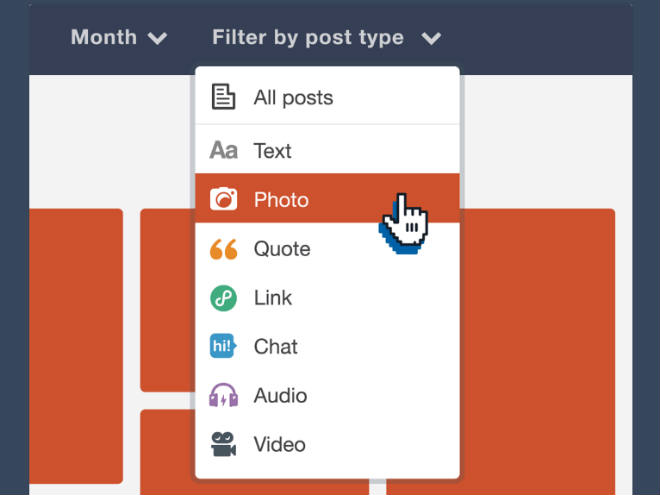Collapse the Filter by post type dropdown
This screenshot has height=495, width=660.
click(308, 38)
